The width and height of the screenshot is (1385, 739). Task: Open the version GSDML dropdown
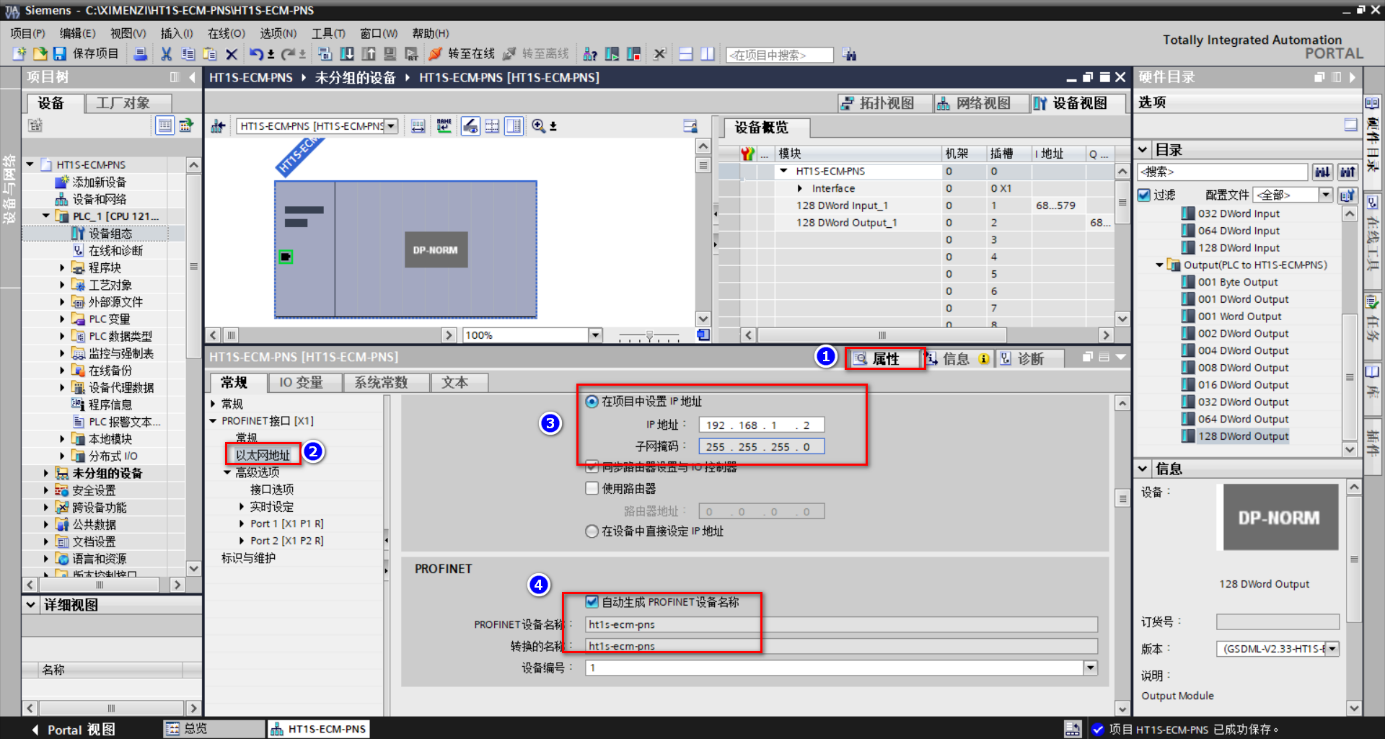(1332, 649)
